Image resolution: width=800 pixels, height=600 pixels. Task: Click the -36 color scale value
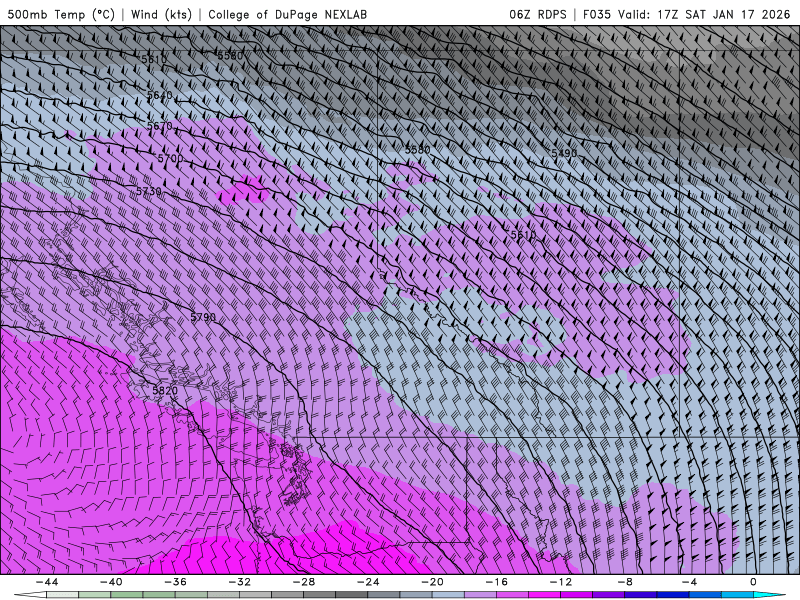(x=175, y=582)
